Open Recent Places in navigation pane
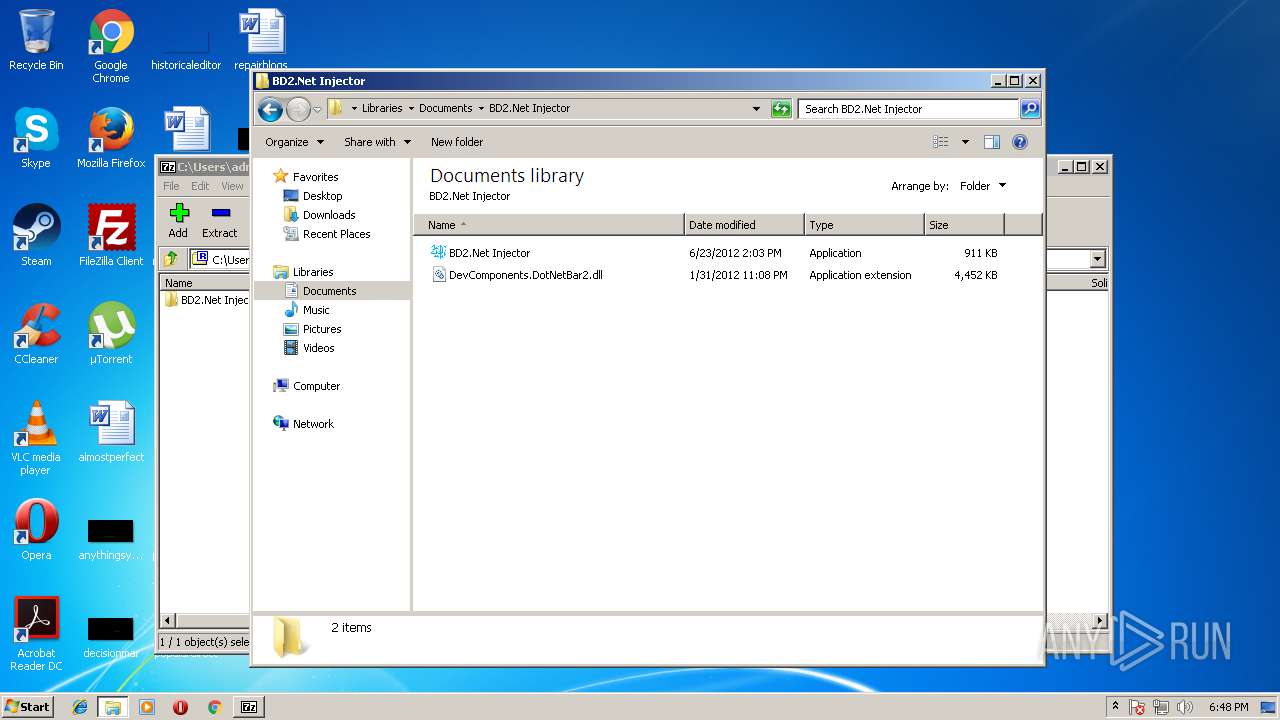 336,234
